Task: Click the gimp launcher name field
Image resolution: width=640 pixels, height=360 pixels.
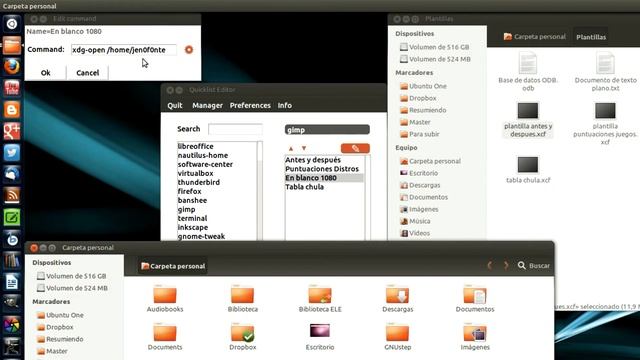Action: tap(327, 130)
